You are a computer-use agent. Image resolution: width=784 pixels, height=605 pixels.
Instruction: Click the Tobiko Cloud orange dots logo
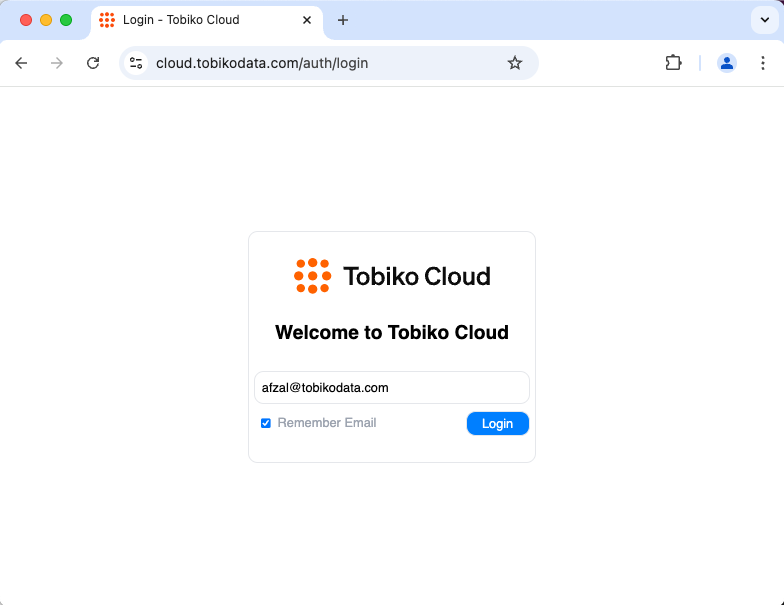[312, 276]
